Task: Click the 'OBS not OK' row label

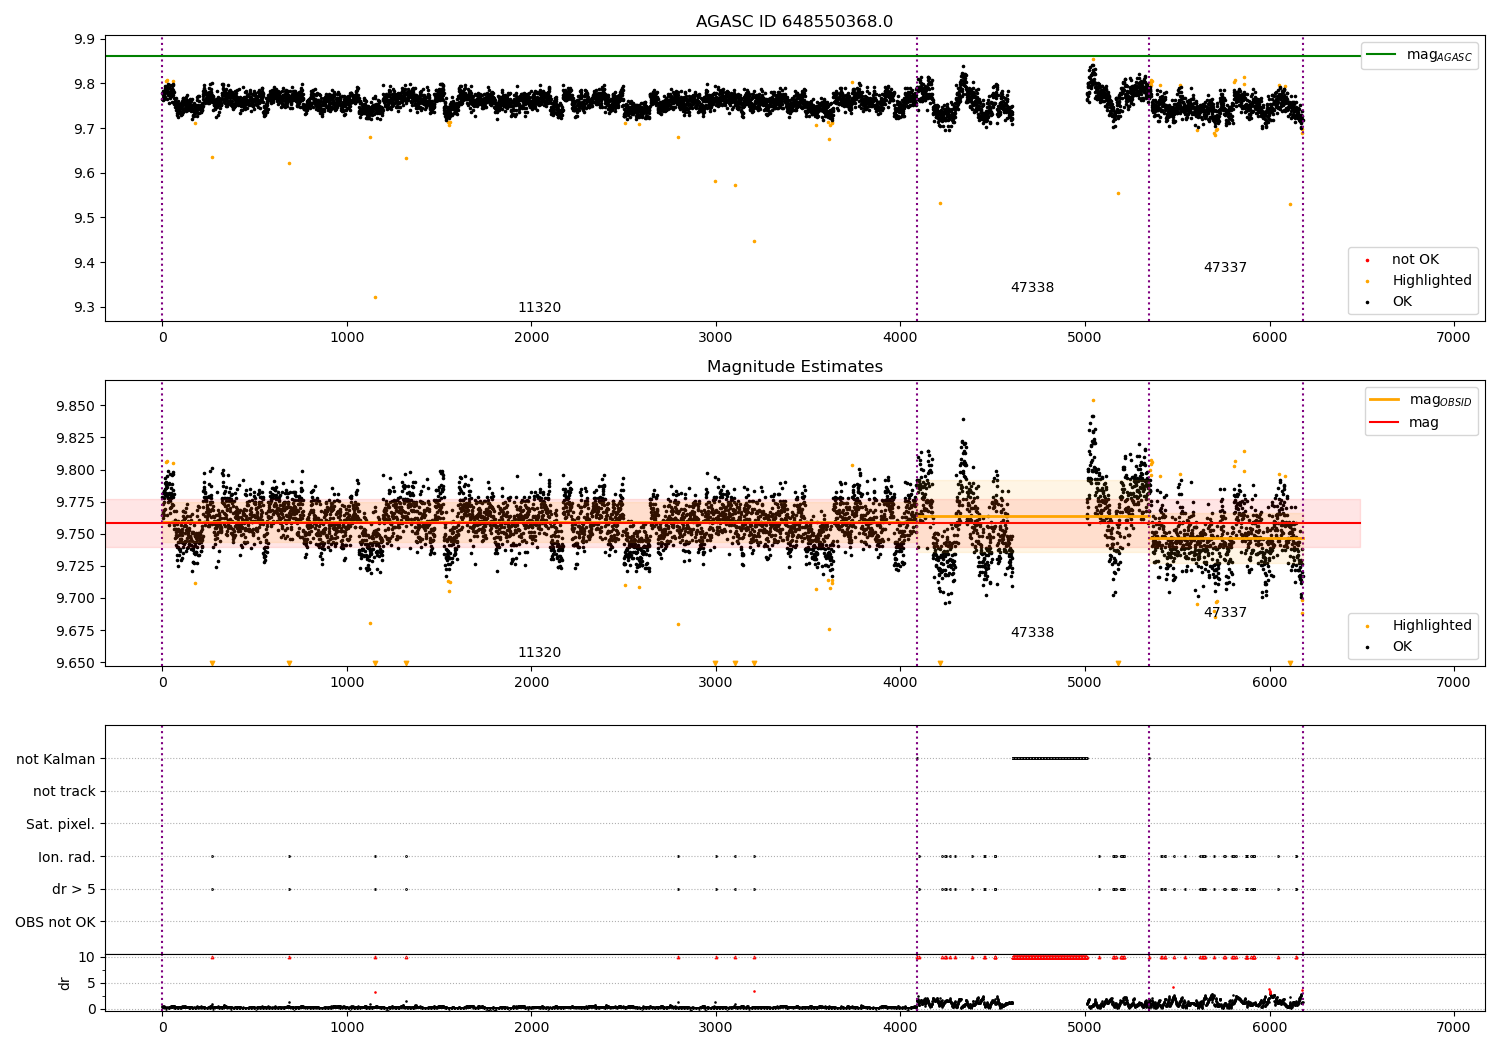Action: [55, 922]
